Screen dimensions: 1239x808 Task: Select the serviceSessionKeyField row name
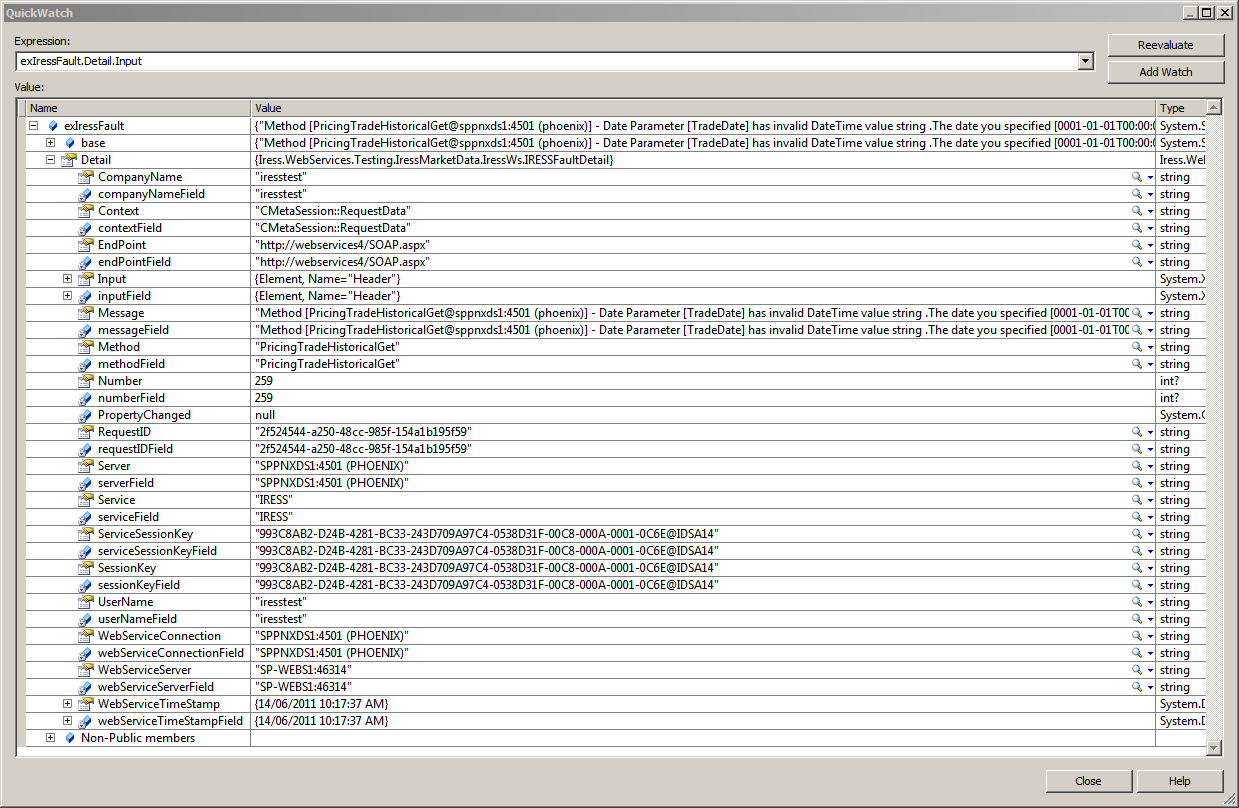[157, 551]
